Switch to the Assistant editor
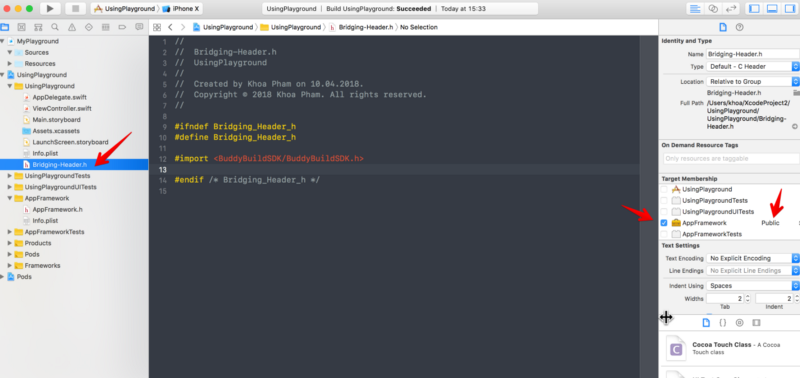 tap(713, 9)
